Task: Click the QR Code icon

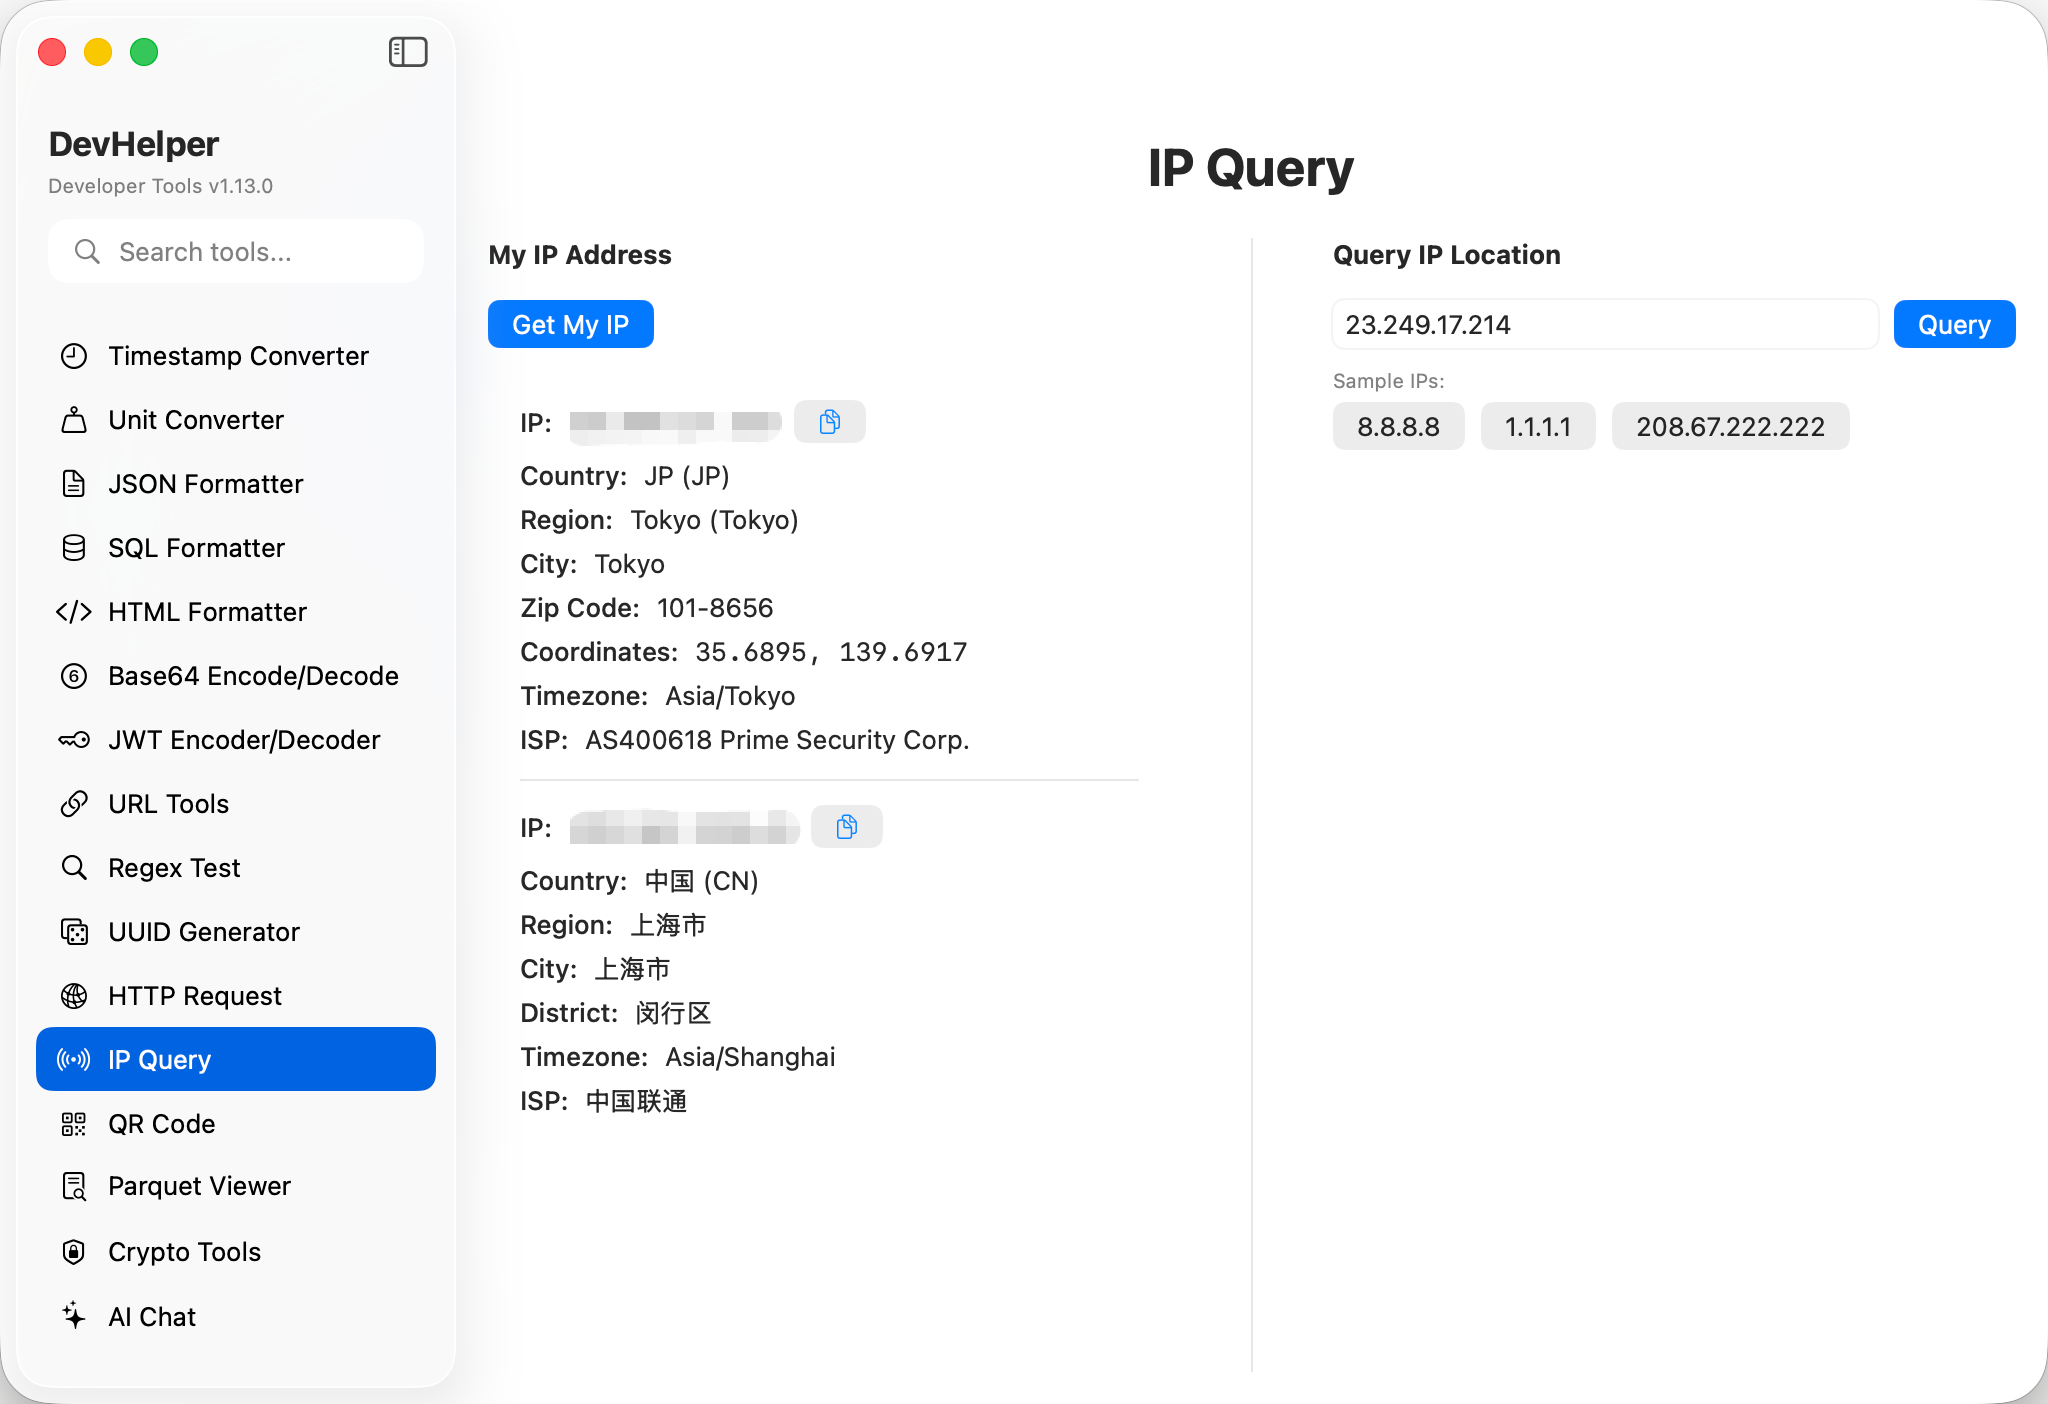Action: 74,1124
